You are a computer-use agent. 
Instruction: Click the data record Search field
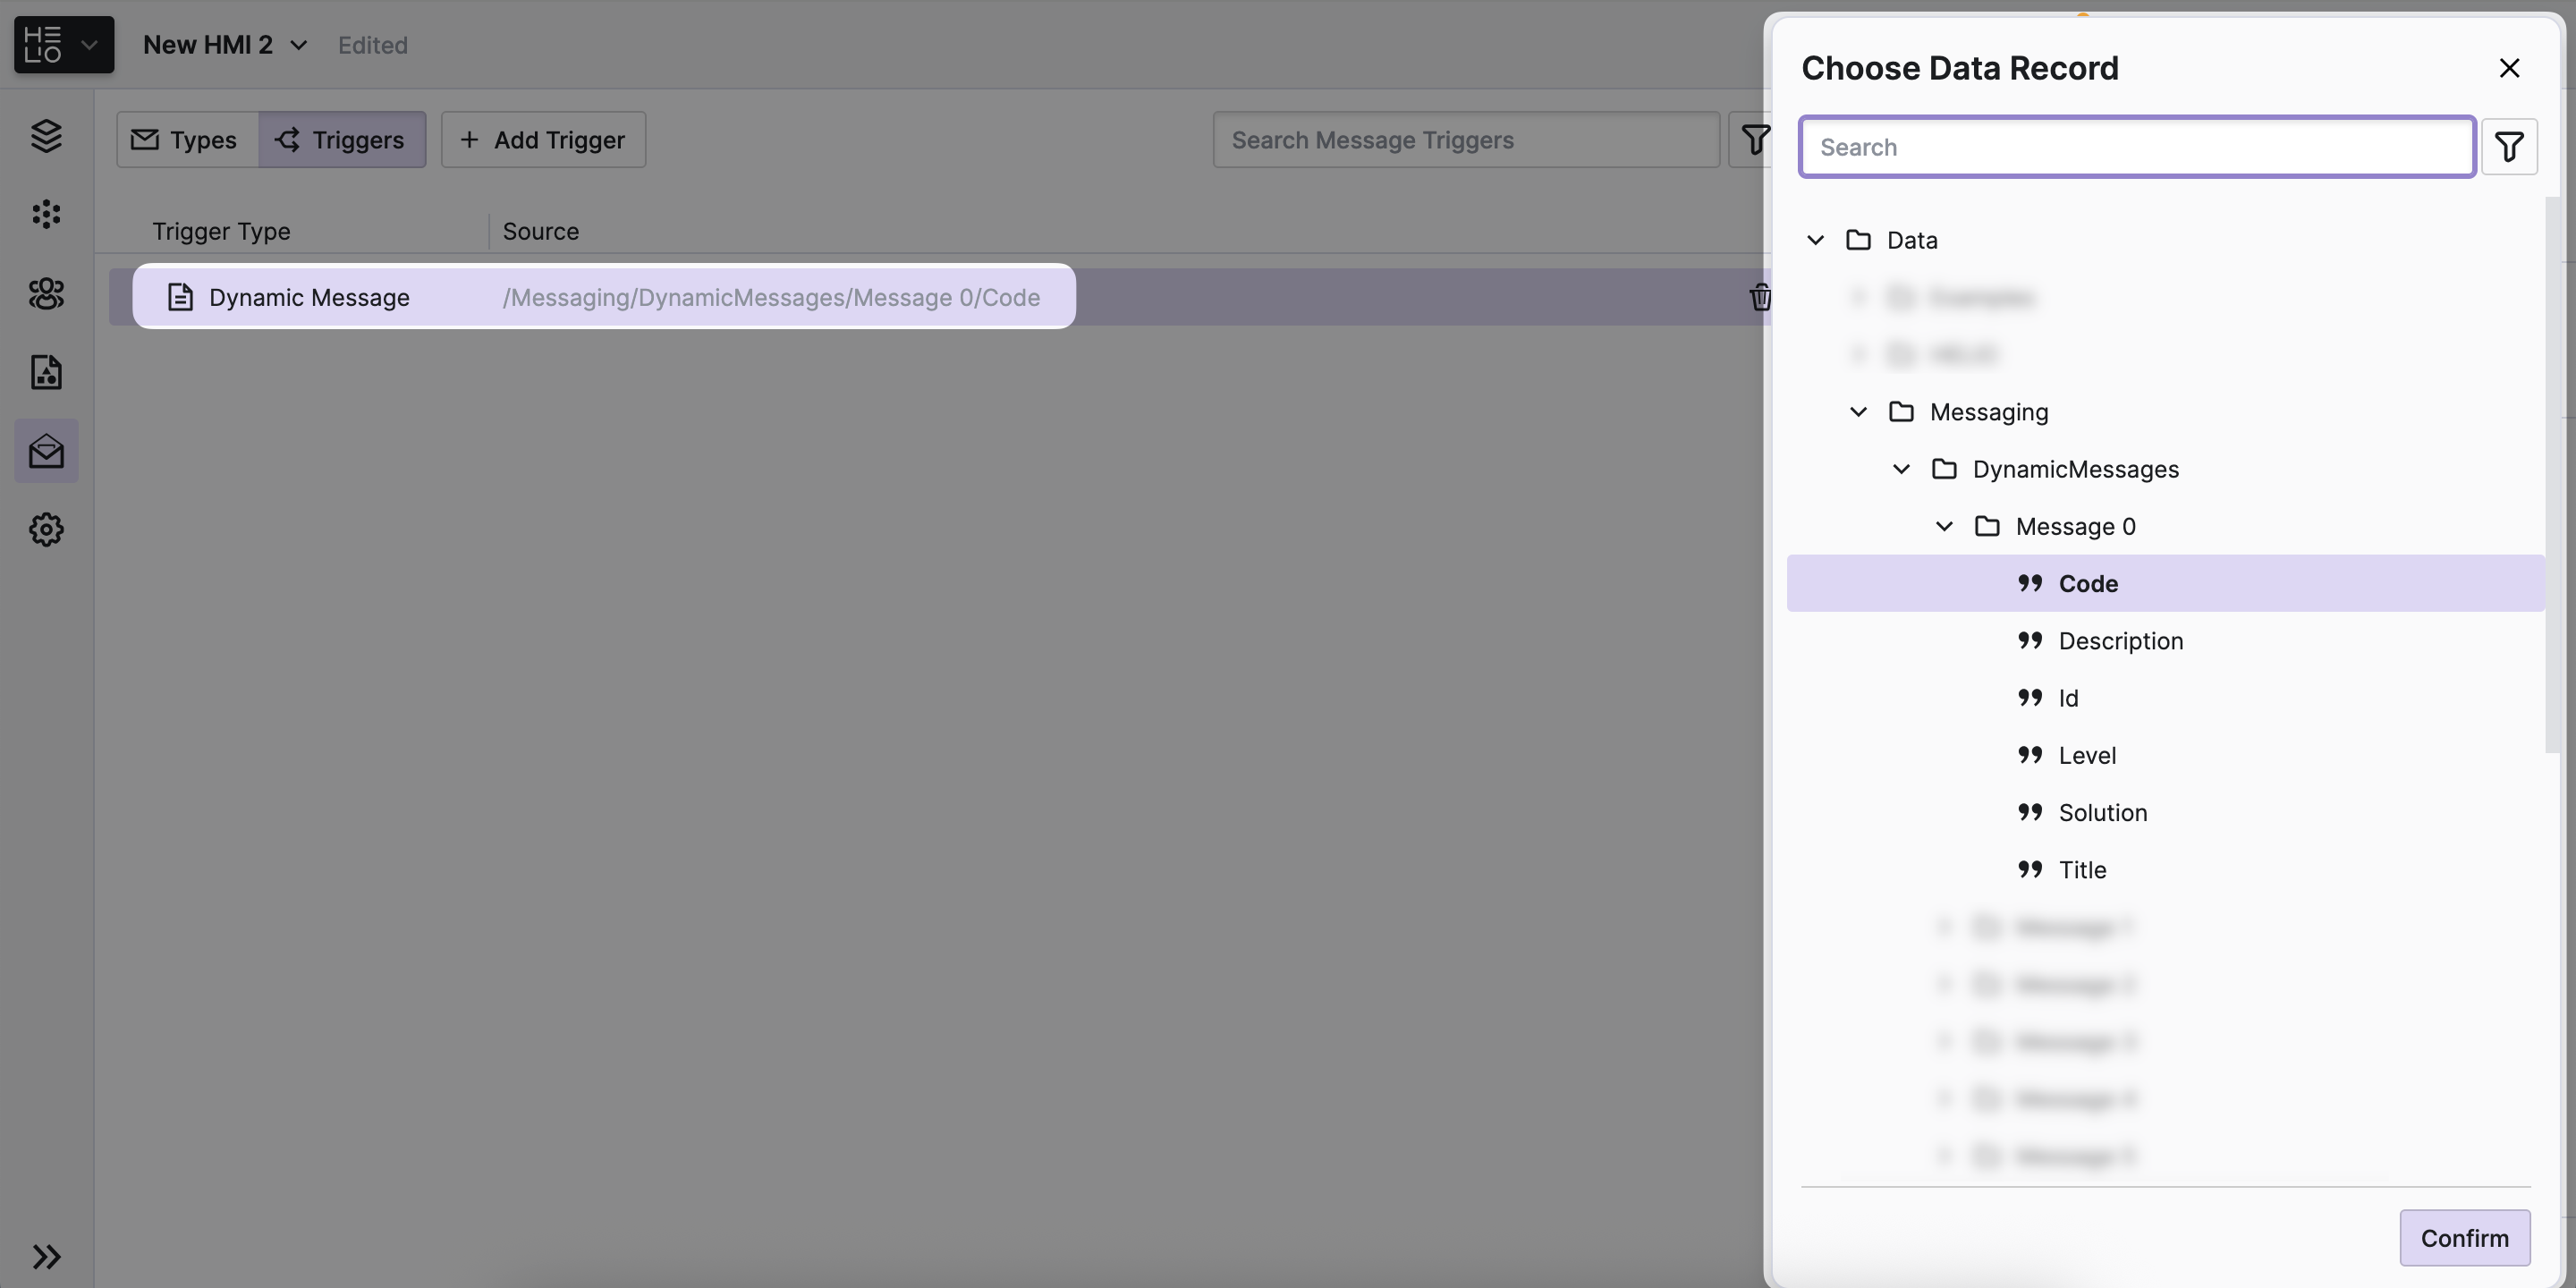(2136, 147)
